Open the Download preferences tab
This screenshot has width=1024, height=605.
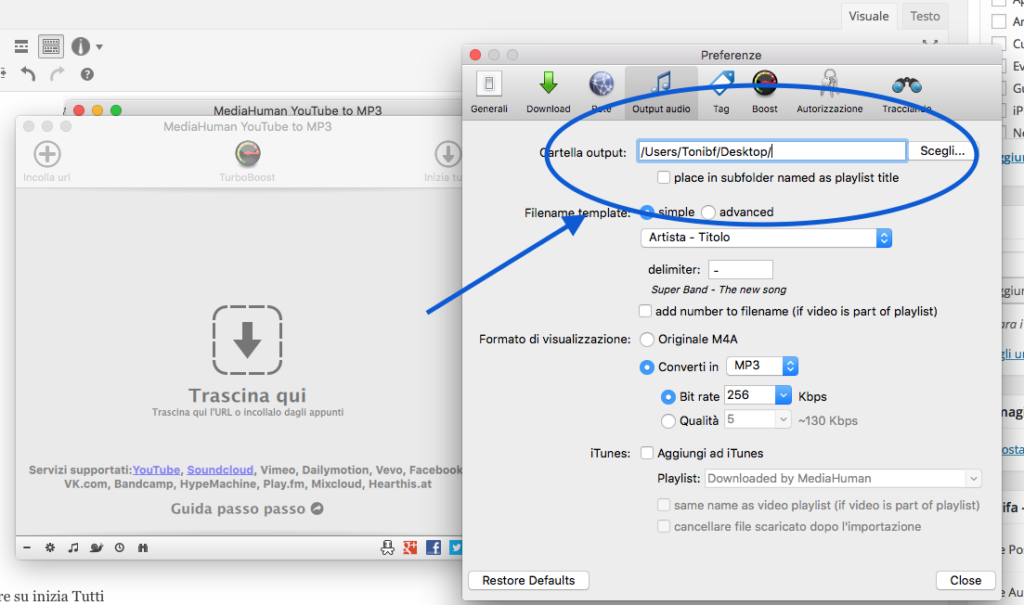[x=548, y=92]
